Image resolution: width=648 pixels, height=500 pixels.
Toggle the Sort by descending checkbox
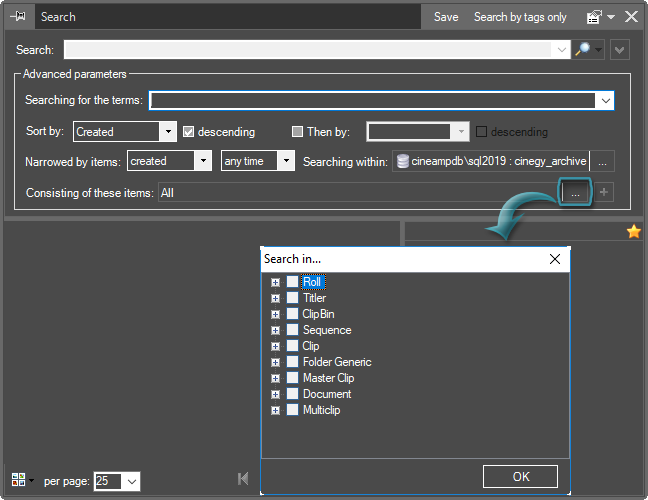tap(188, 131)
